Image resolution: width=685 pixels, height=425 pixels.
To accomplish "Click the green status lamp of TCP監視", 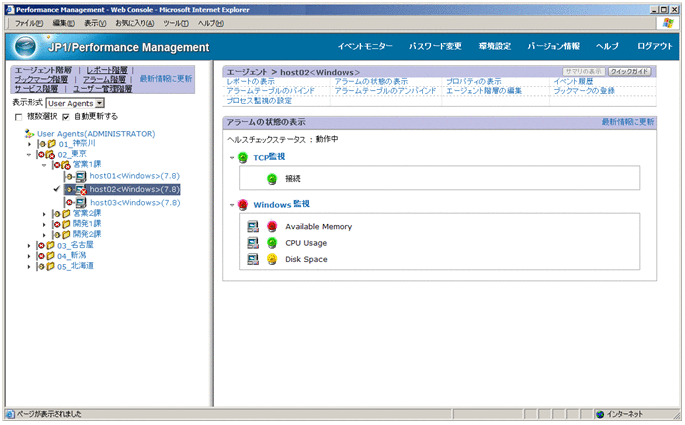I will pyautogui.click(x=243, y=158).
